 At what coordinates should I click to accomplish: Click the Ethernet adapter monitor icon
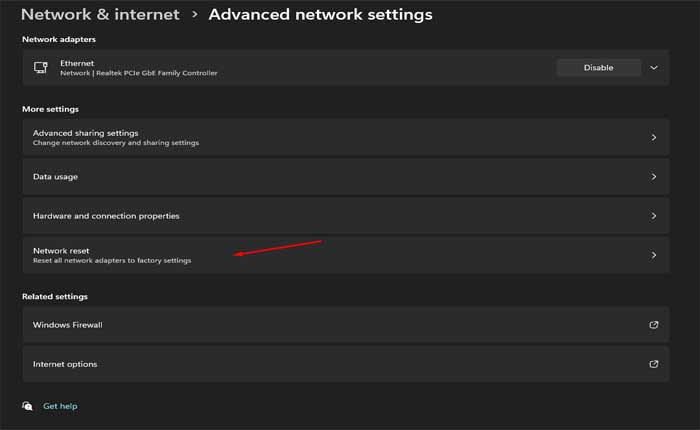click(41, 67)
